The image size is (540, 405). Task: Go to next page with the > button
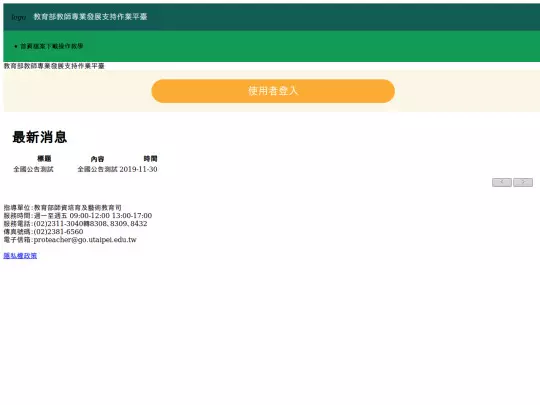523,182
